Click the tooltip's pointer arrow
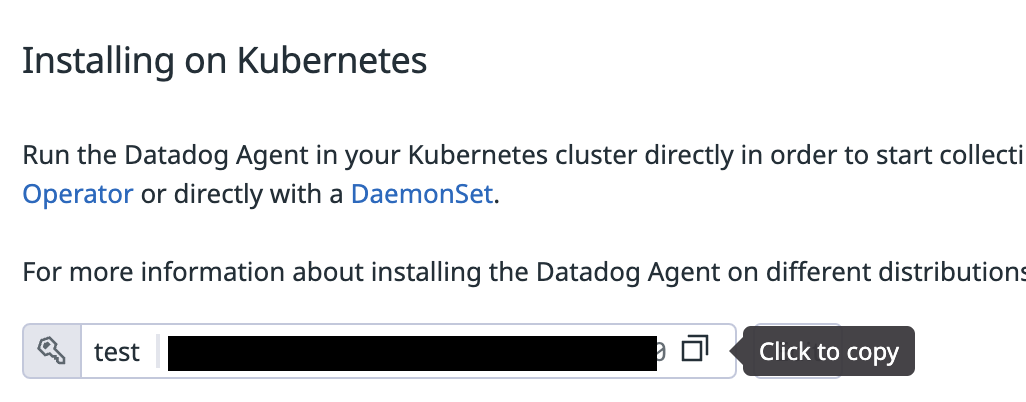The height and width of the screenshot is (402, 1026). pos(737,352)
